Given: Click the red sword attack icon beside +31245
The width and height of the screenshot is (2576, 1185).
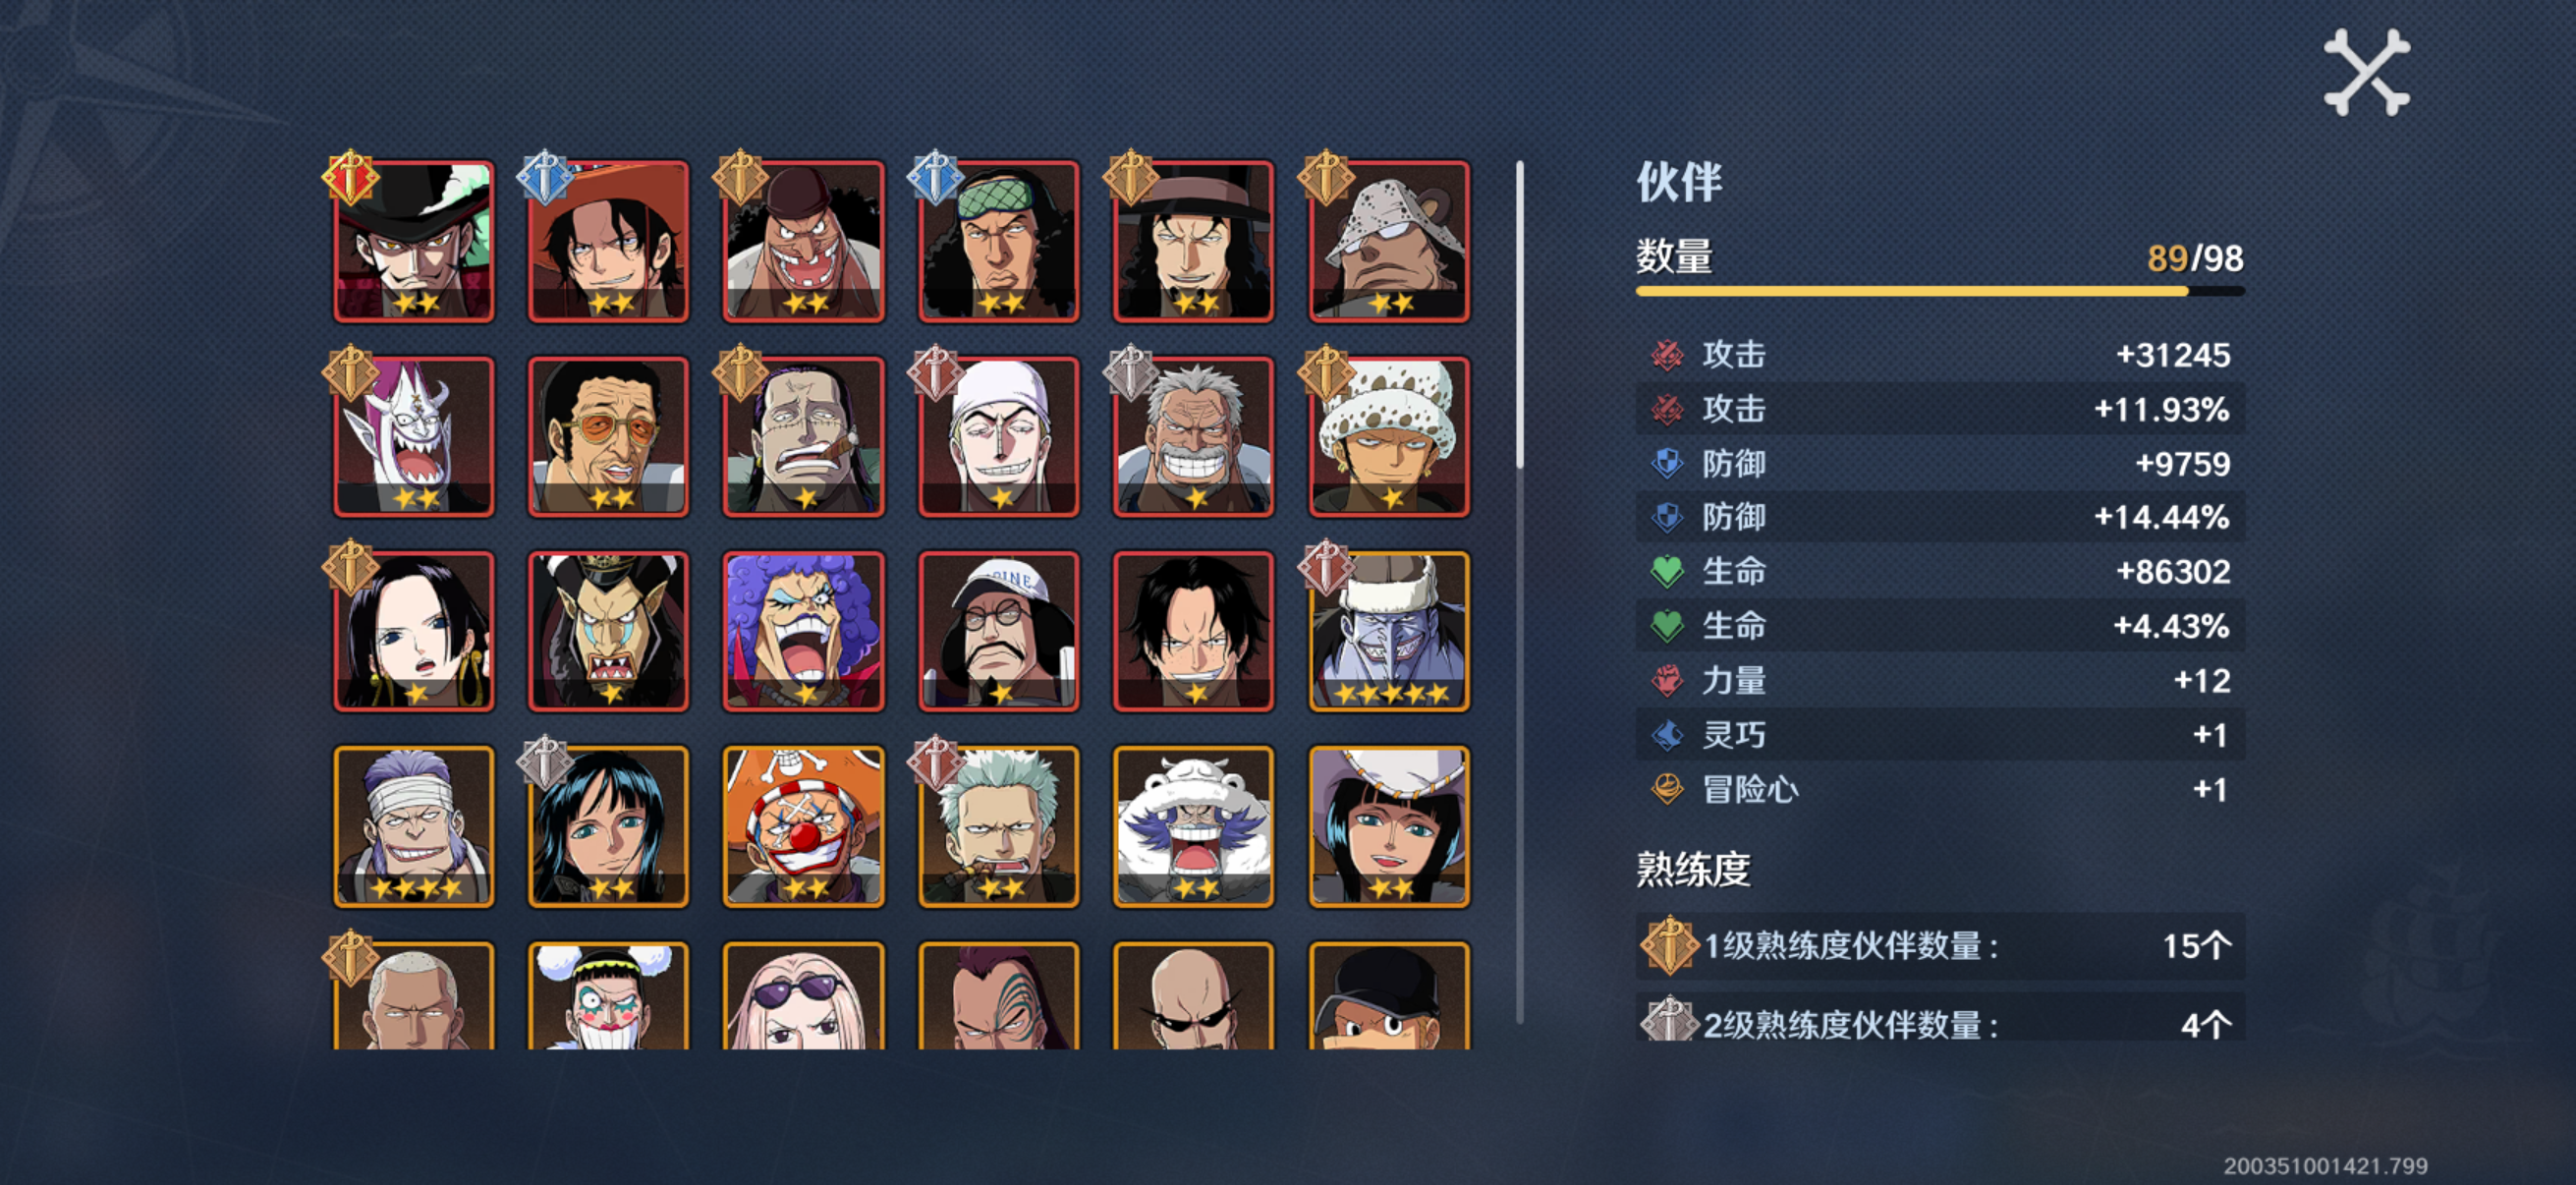Looking at the screenshot, I should pos(1666,355).
